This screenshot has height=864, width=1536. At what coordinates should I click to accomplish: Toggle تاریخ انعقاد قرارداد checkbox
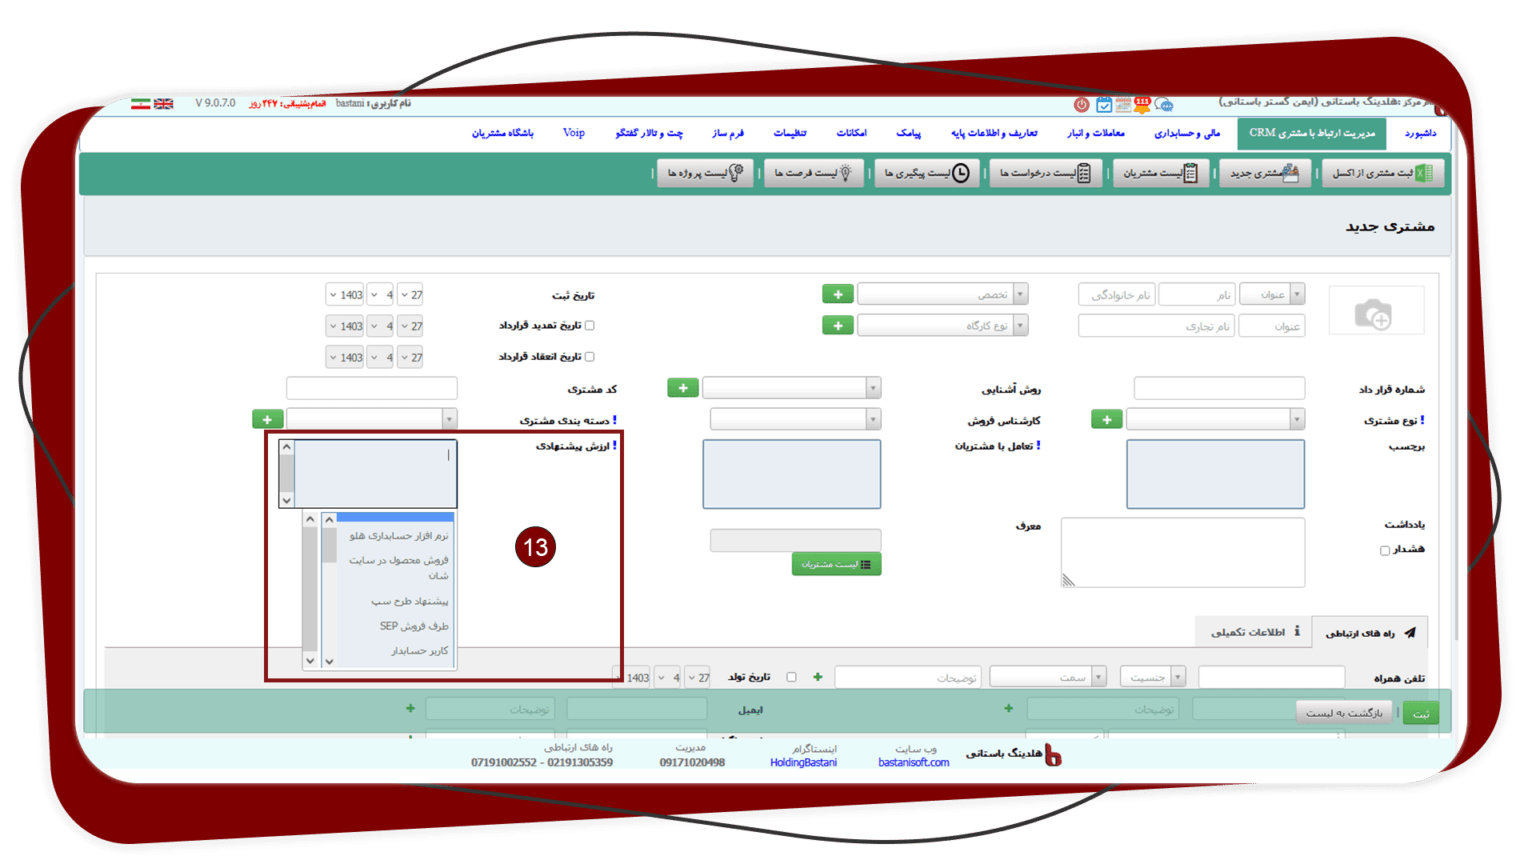tap(590, 357)
